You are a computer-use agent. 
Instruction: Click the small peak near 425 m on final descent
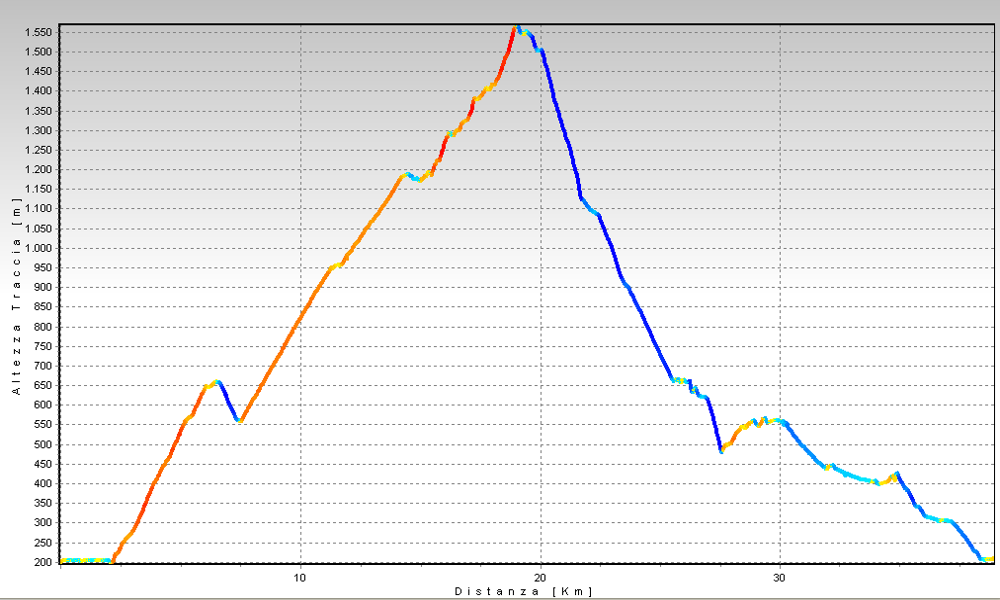point(897,474)
